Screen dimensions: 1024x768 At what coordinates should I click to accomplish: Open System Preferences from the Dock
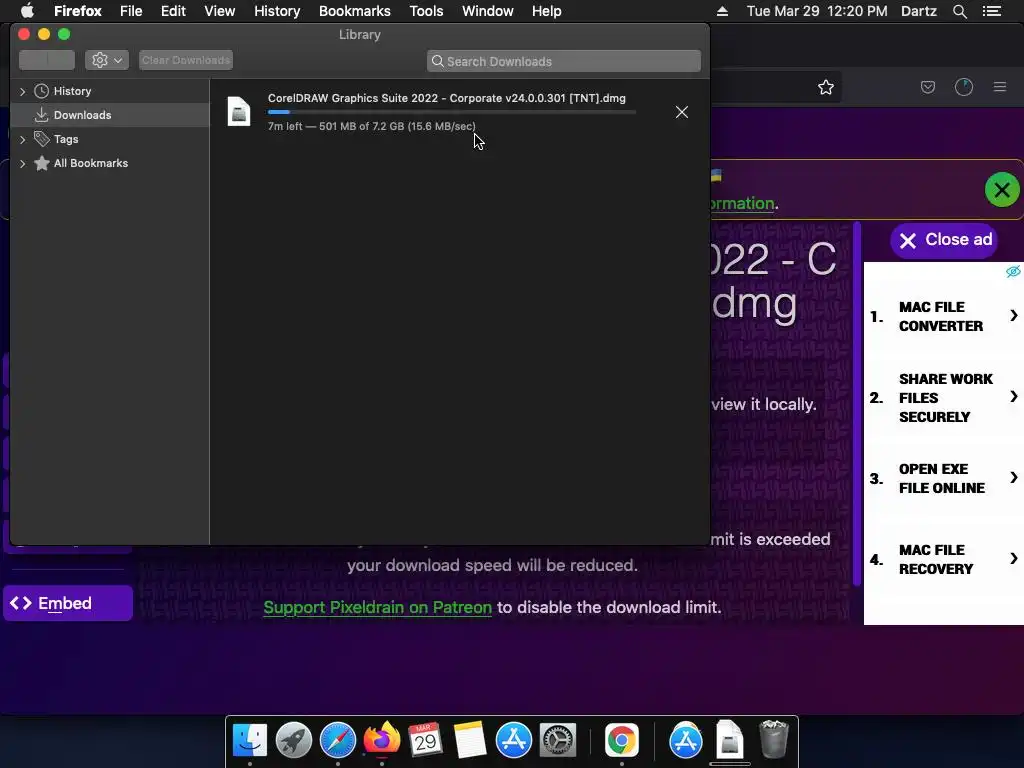(558, 741)
